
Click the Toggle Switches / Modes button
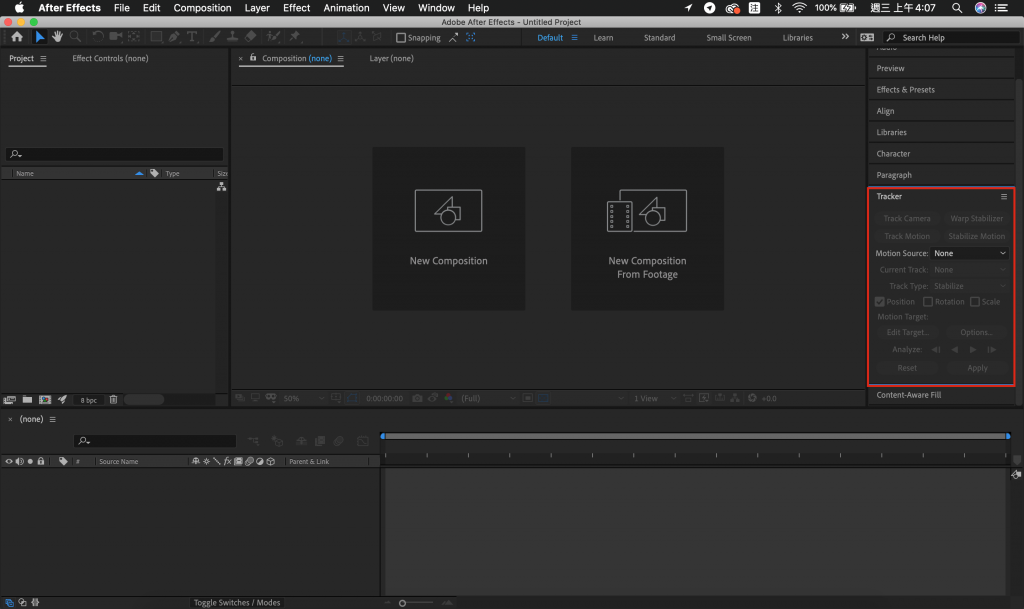(x=237, y=602)
